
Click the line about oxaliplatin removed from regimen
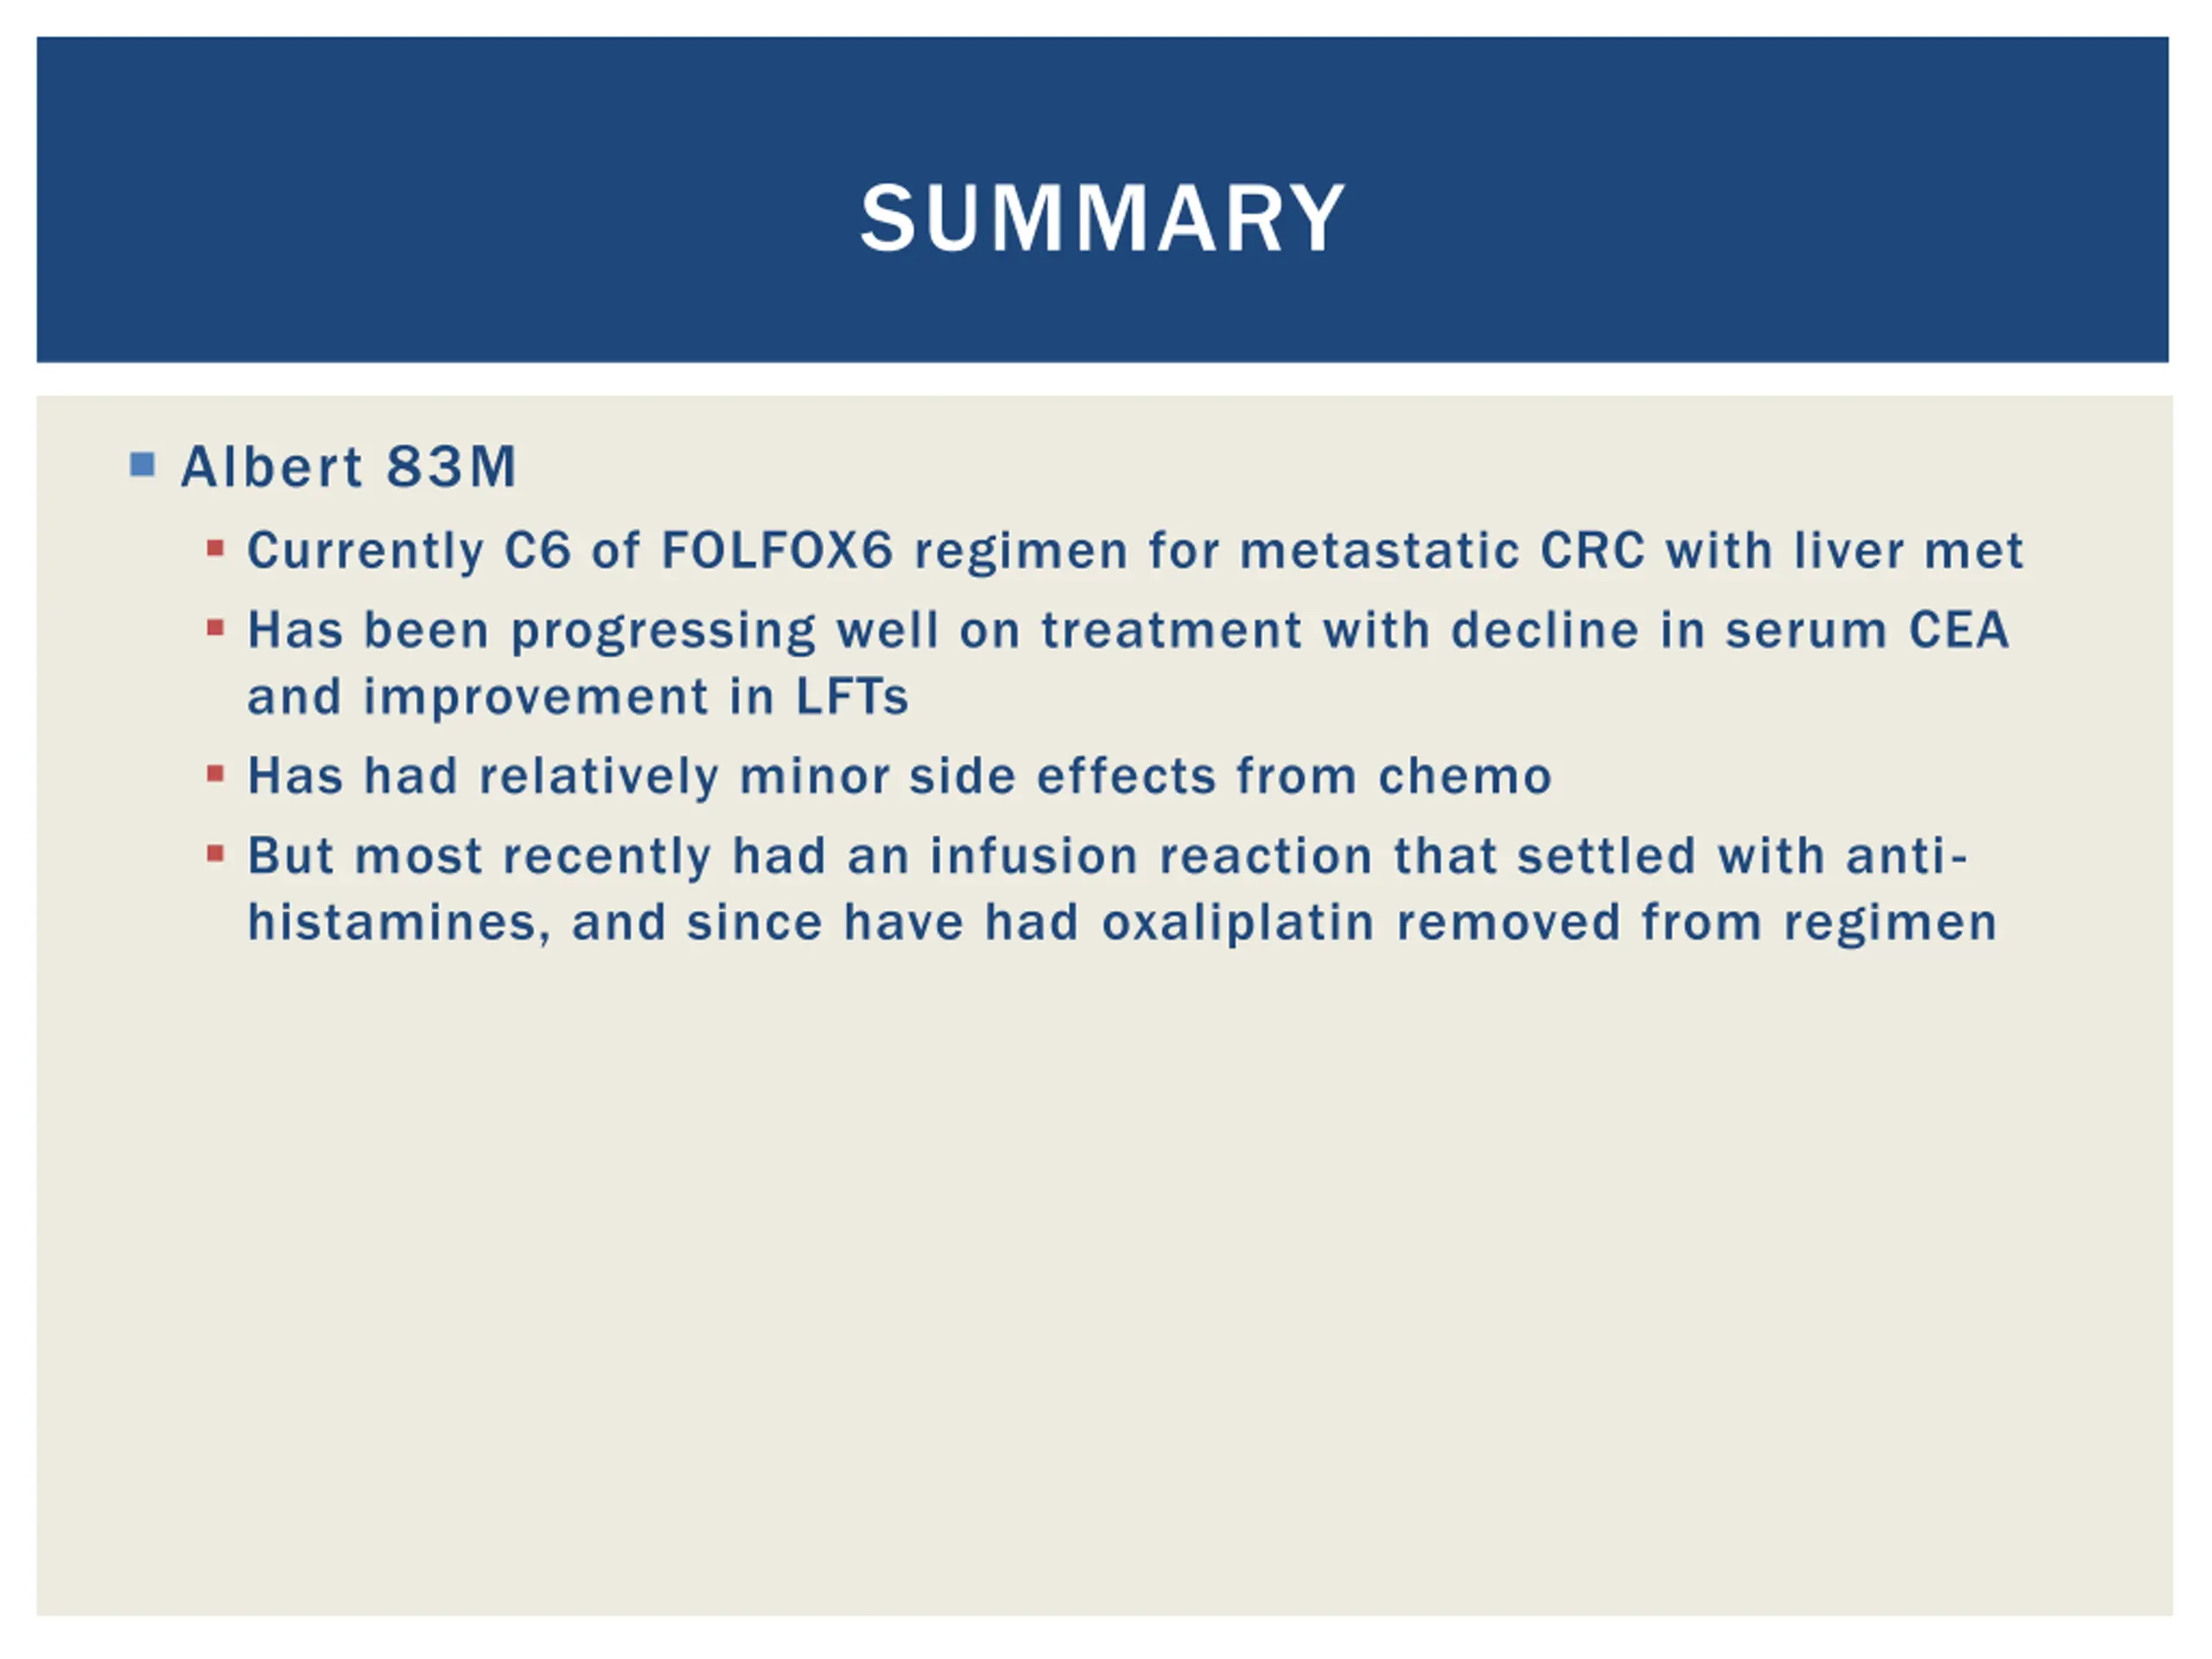[x=1122, y=923]
